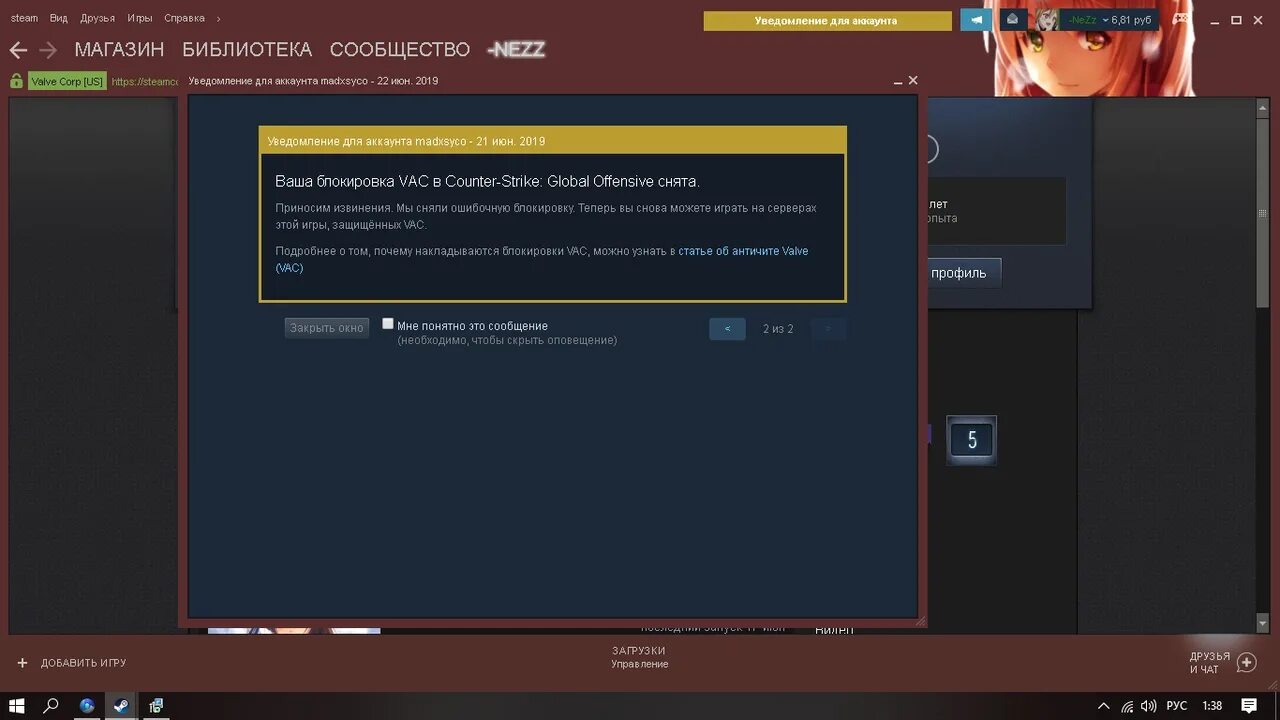Open the third pinned taskbar app
This screenshot has height=720, width=1280.
click(156, 706)
